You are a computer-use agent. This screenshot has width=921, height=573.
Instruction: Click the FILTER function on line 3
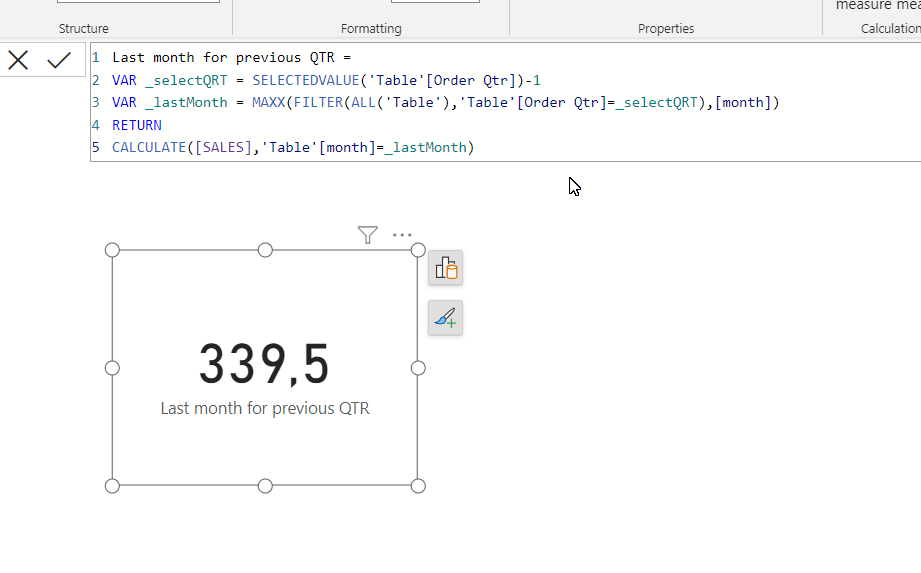point(318,103)
